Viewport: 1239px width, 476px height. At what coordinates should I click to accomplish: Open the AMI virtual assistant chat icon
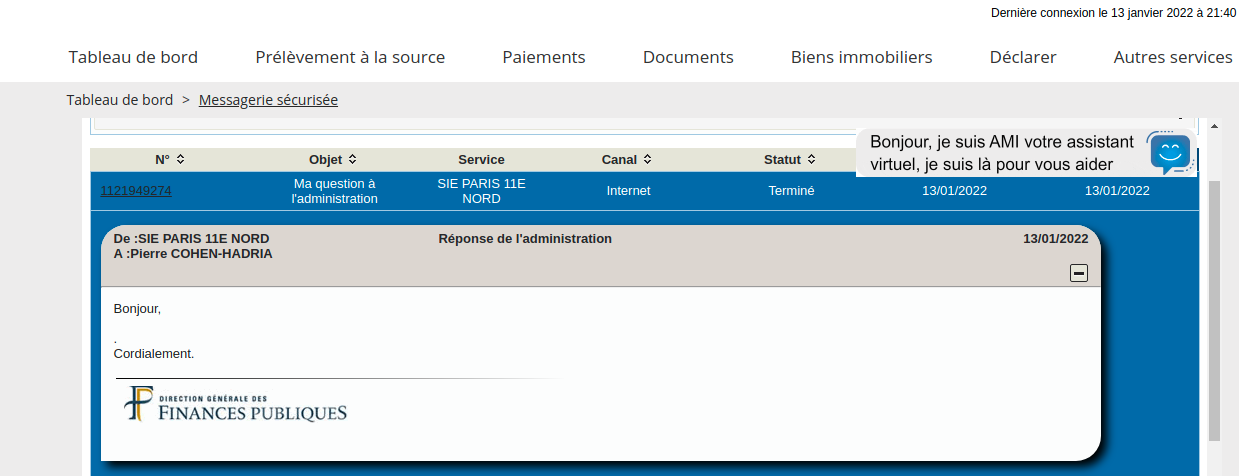click(1170, 154)
